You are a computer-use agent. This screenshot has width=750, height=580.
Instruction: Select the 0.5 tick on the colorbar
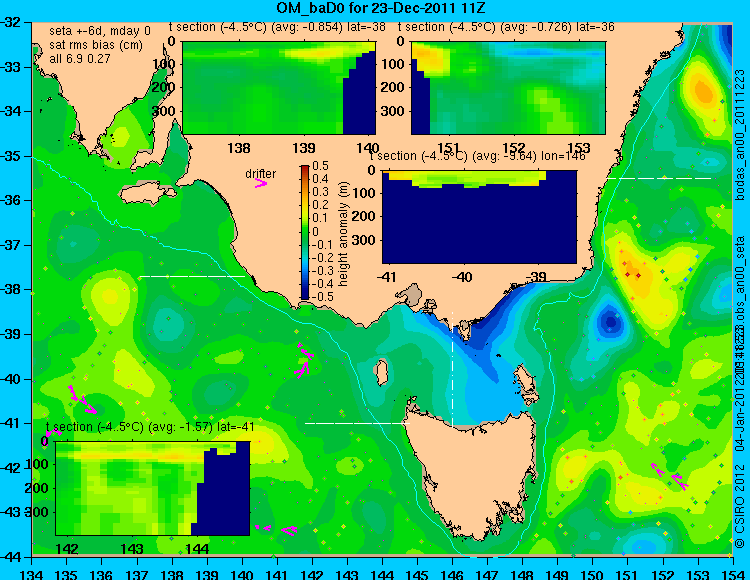[320, 166]
